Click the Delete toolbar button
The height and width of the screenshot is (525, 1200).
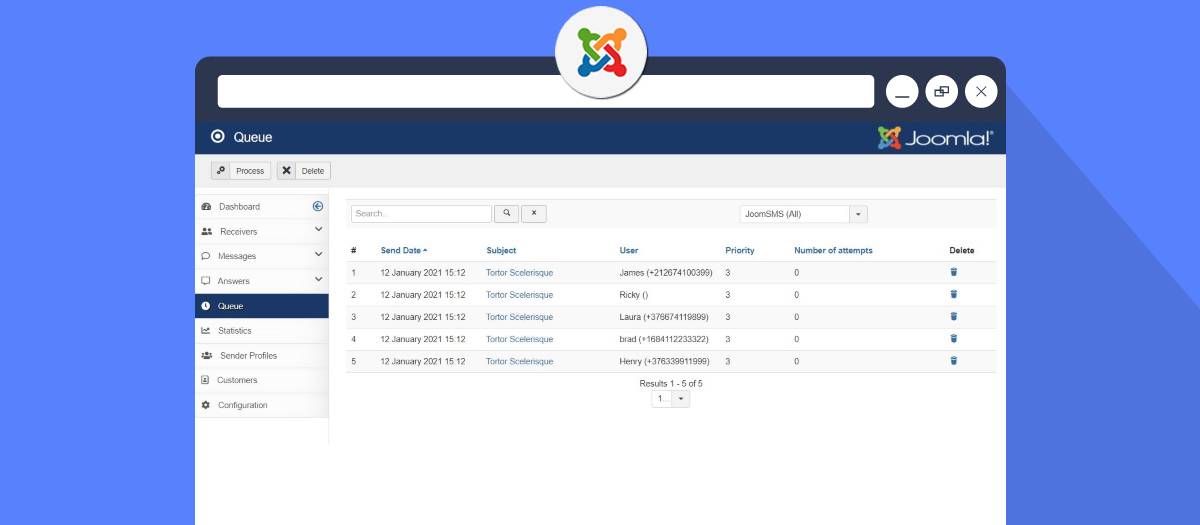[x=303, y=171]
